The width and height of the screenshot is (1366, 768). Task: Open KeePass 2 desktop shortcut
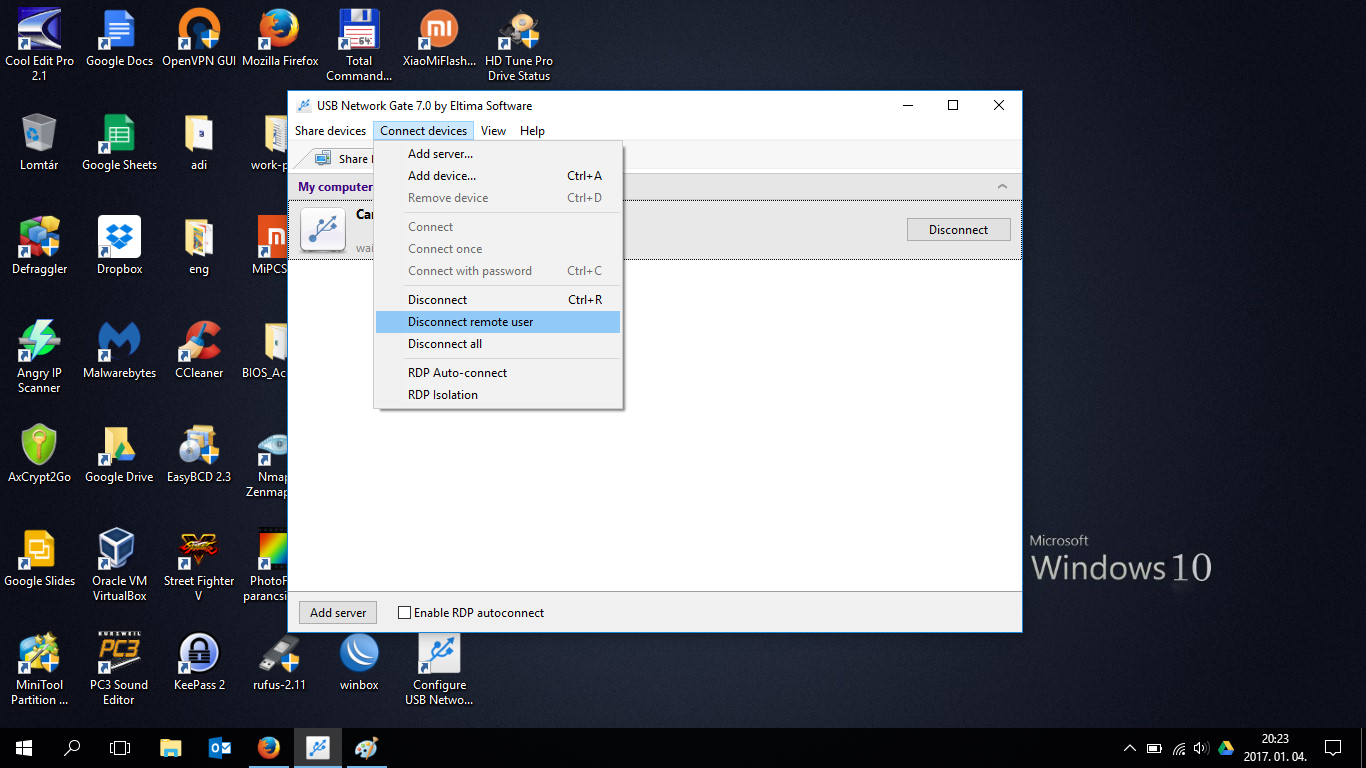[199, 654]
